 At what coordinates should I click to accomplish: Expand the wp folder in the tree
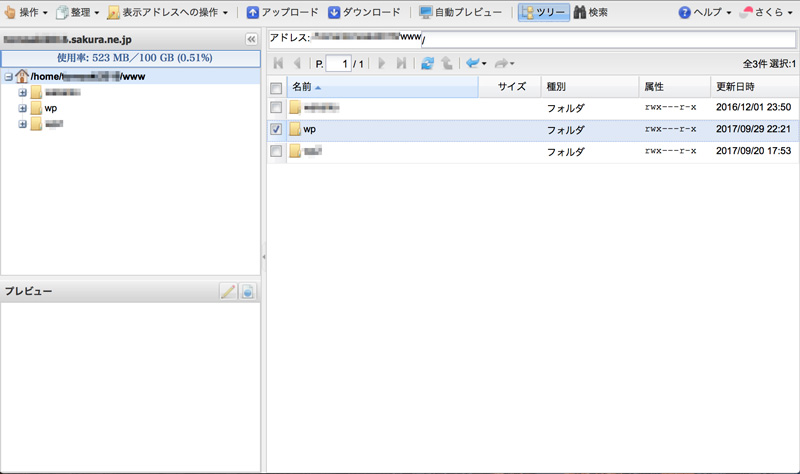tap(22, 108)
